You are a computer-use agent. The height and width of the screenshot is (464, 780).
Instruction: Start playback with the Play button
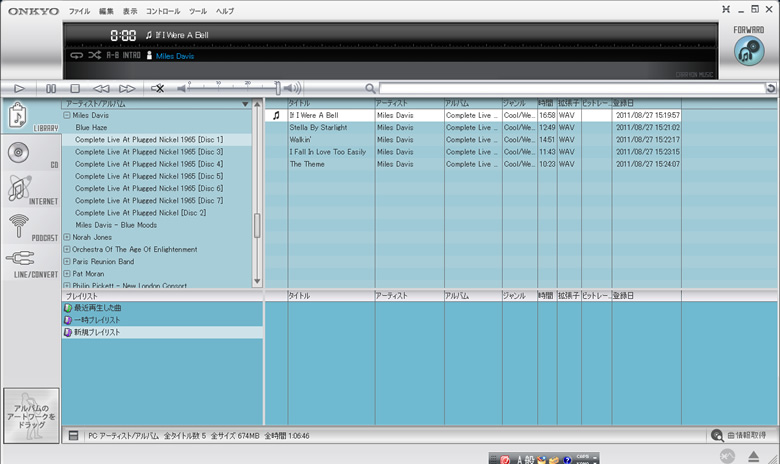coord(19,89)
